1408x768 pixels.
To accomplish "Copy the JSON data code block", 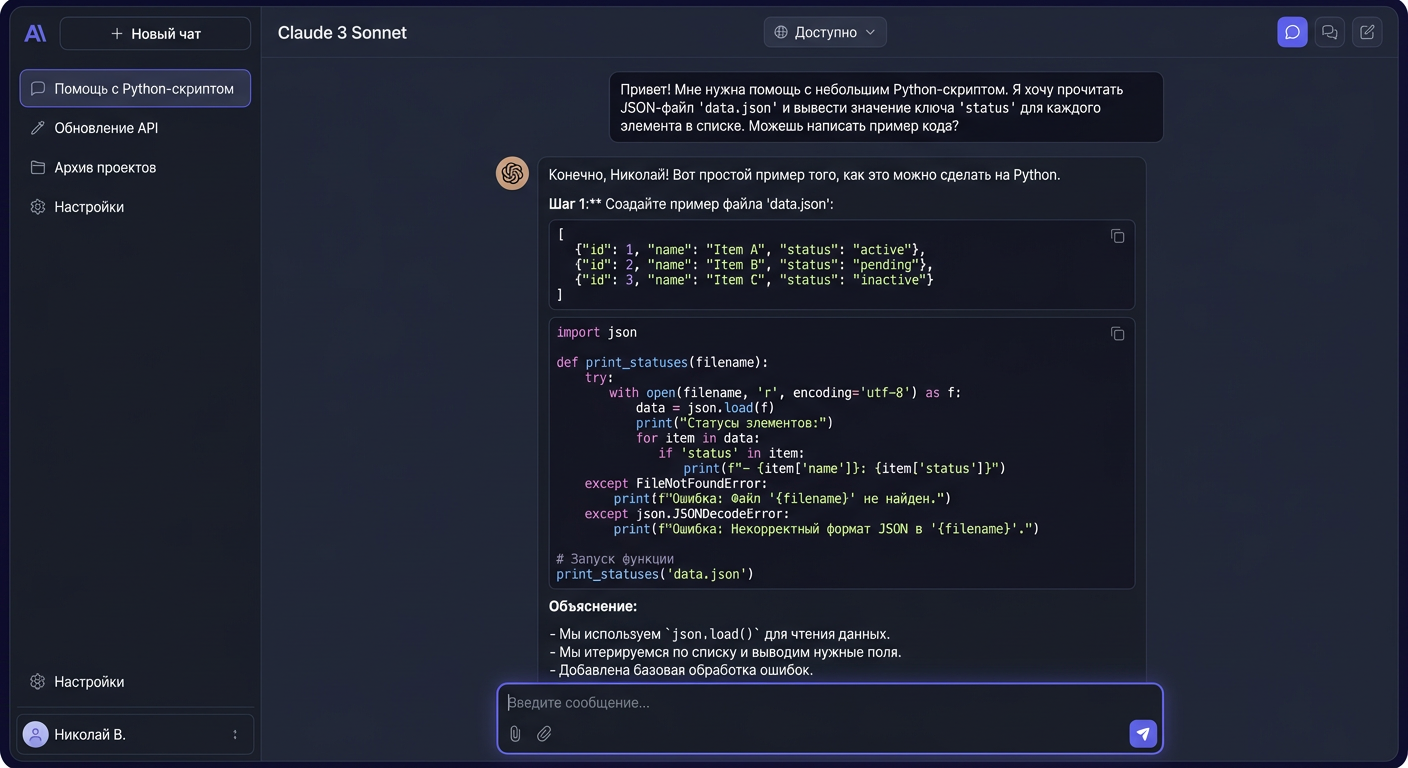I will click(x=1117, y=236).
